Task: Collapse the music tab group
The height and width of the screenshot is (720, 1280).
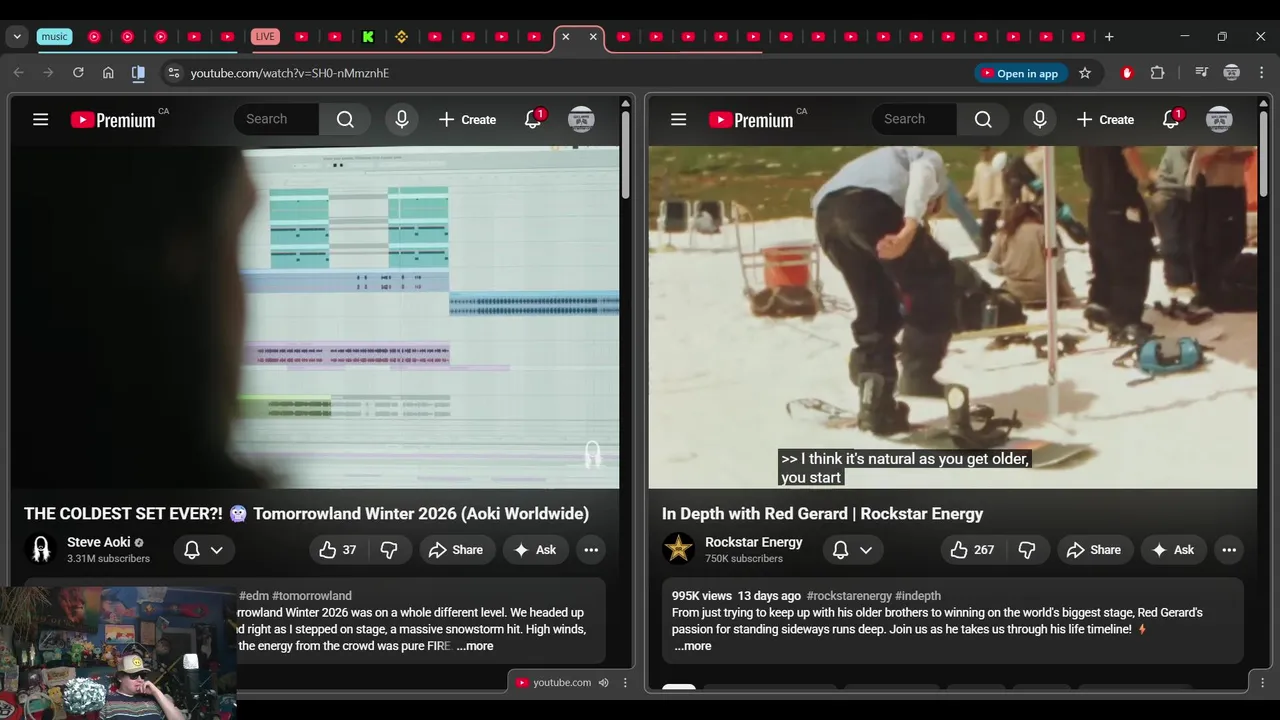Action: pyautogui.click(x=54, y=37)
